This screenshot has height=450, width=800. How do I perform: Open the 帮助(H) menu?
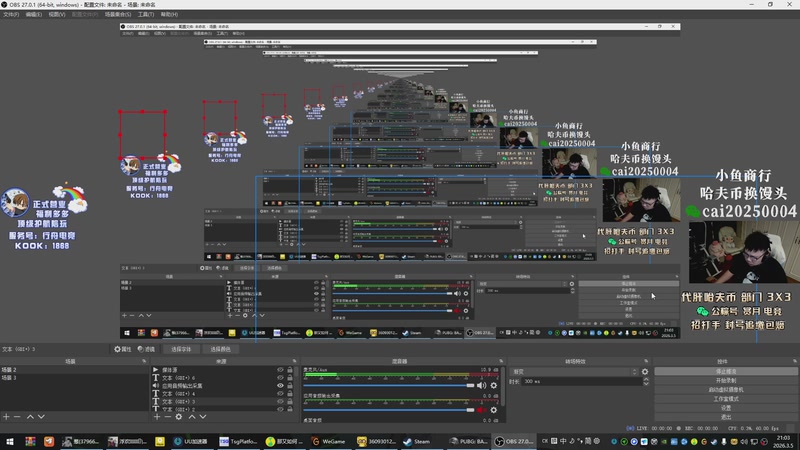[x=169, y=14]
